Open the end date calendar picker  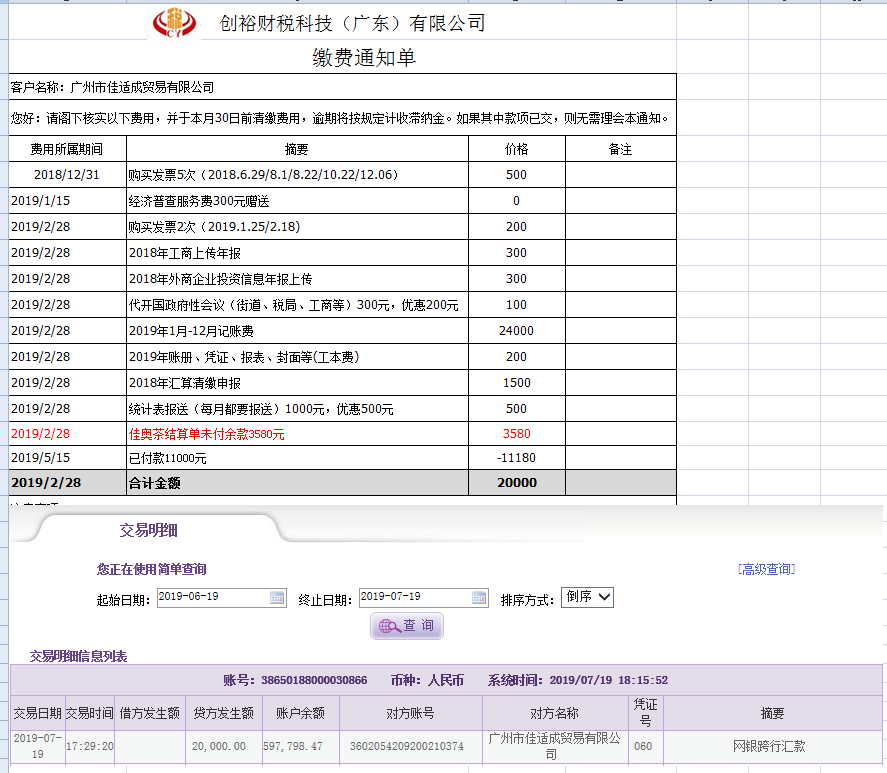[479, 598]
